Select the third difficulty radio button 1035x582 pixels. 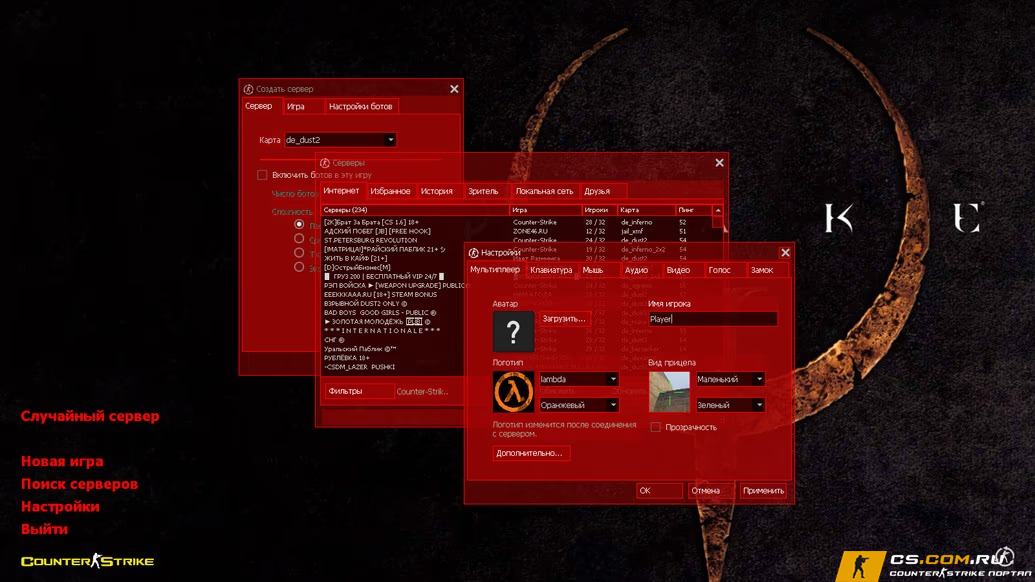(299, 253)
